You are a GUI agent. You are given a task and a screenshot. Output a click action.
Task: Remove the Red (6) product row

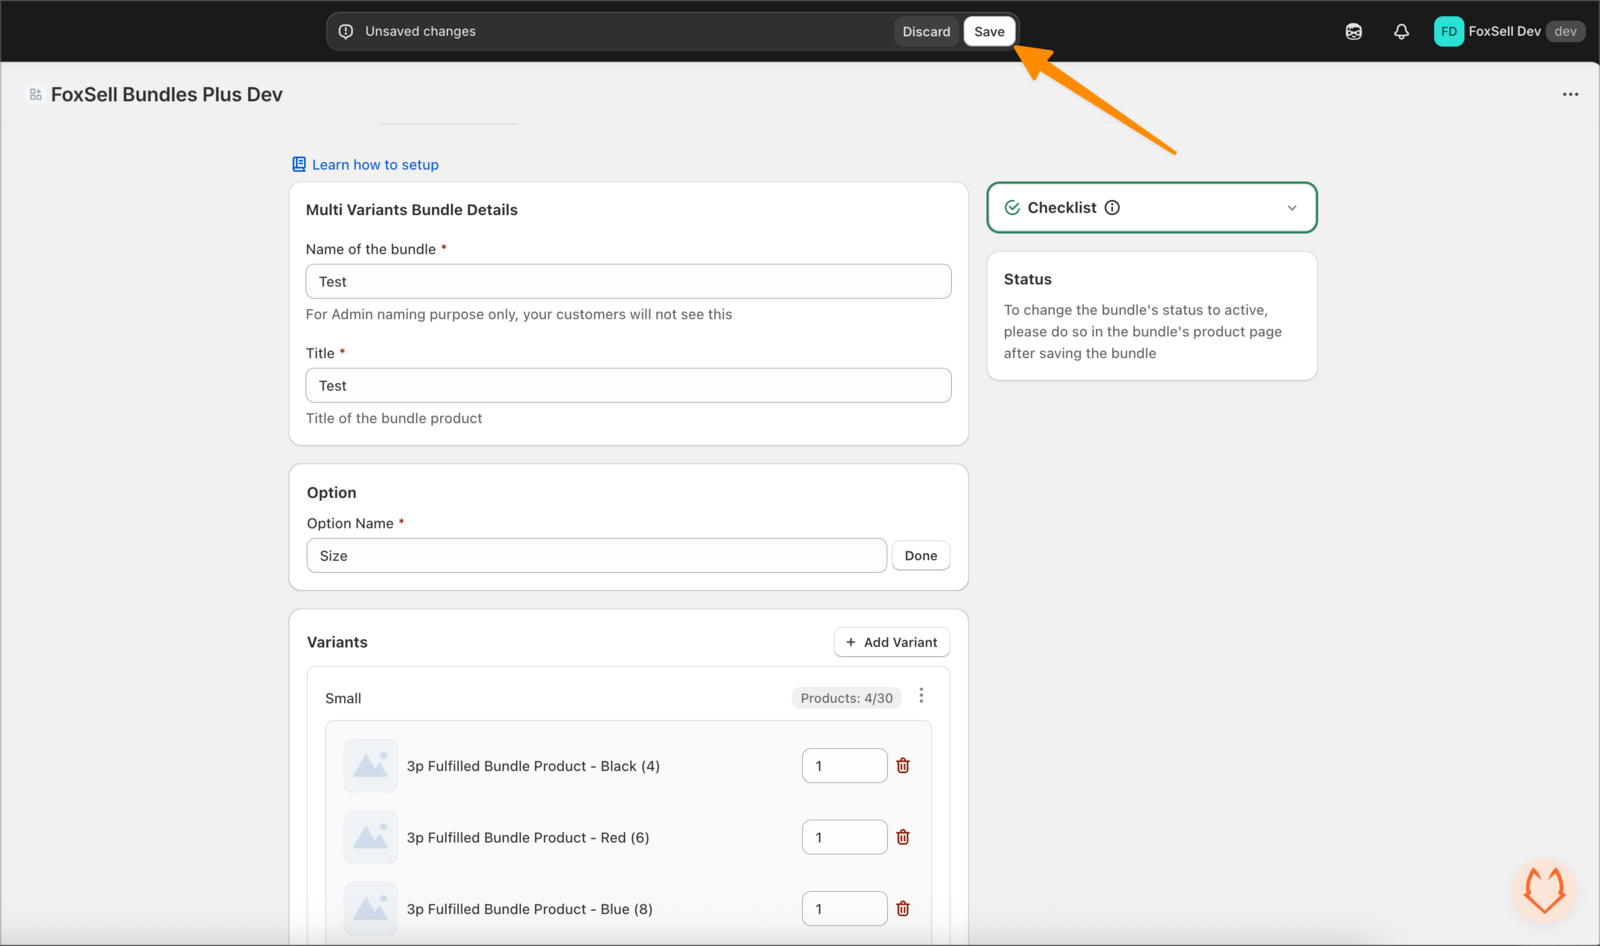[903, 838]
